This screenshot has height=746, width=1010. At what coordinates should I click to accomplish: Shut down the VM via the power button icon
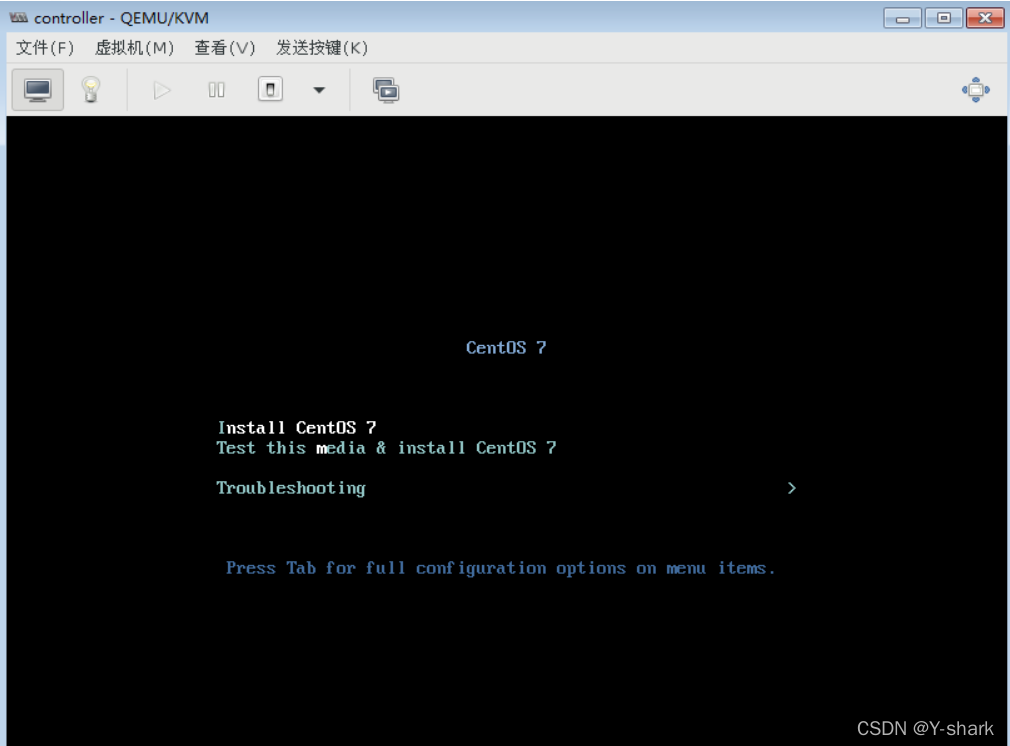[x=269, y=89]
